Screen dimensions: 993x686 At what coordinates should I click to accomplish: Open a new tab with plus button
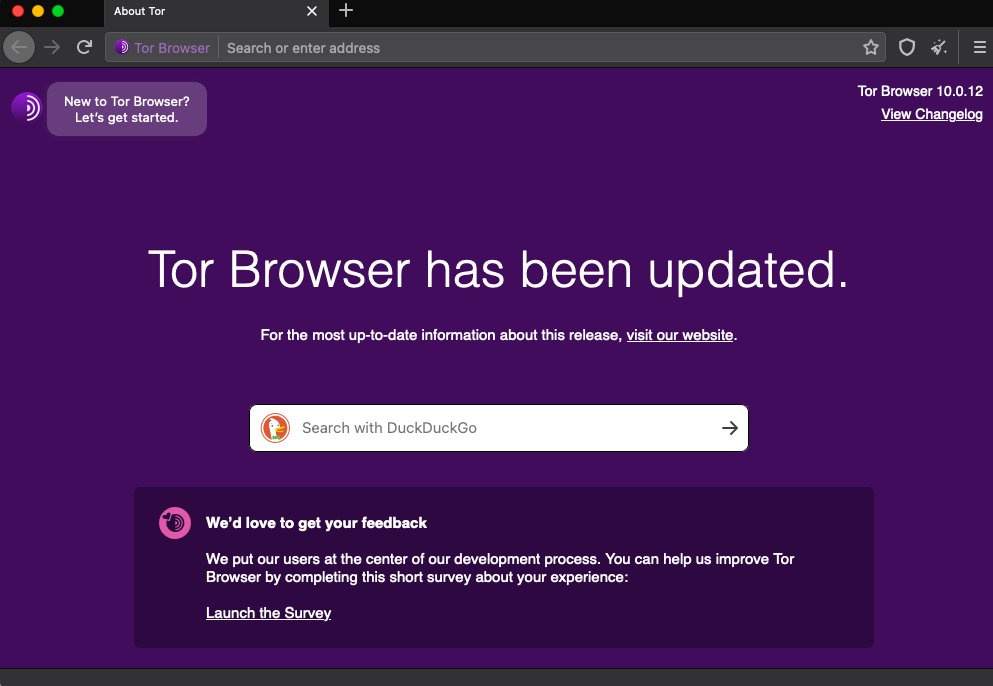tap(346, 11)
